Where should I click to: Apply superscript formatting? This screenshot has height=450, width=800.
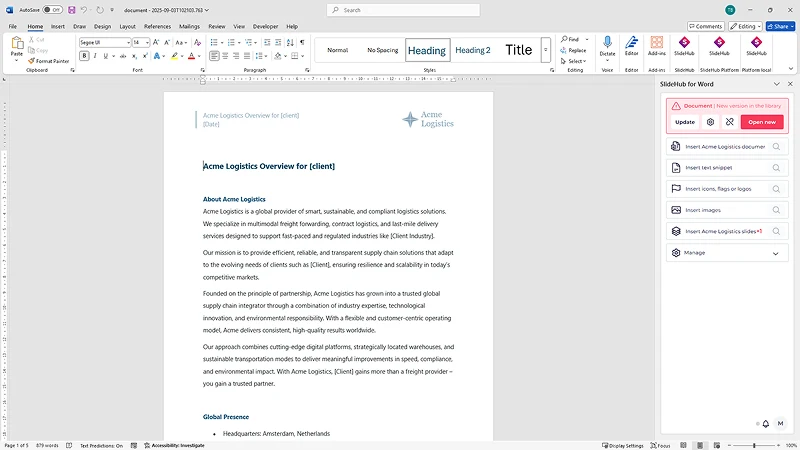(x=145, y=56)
